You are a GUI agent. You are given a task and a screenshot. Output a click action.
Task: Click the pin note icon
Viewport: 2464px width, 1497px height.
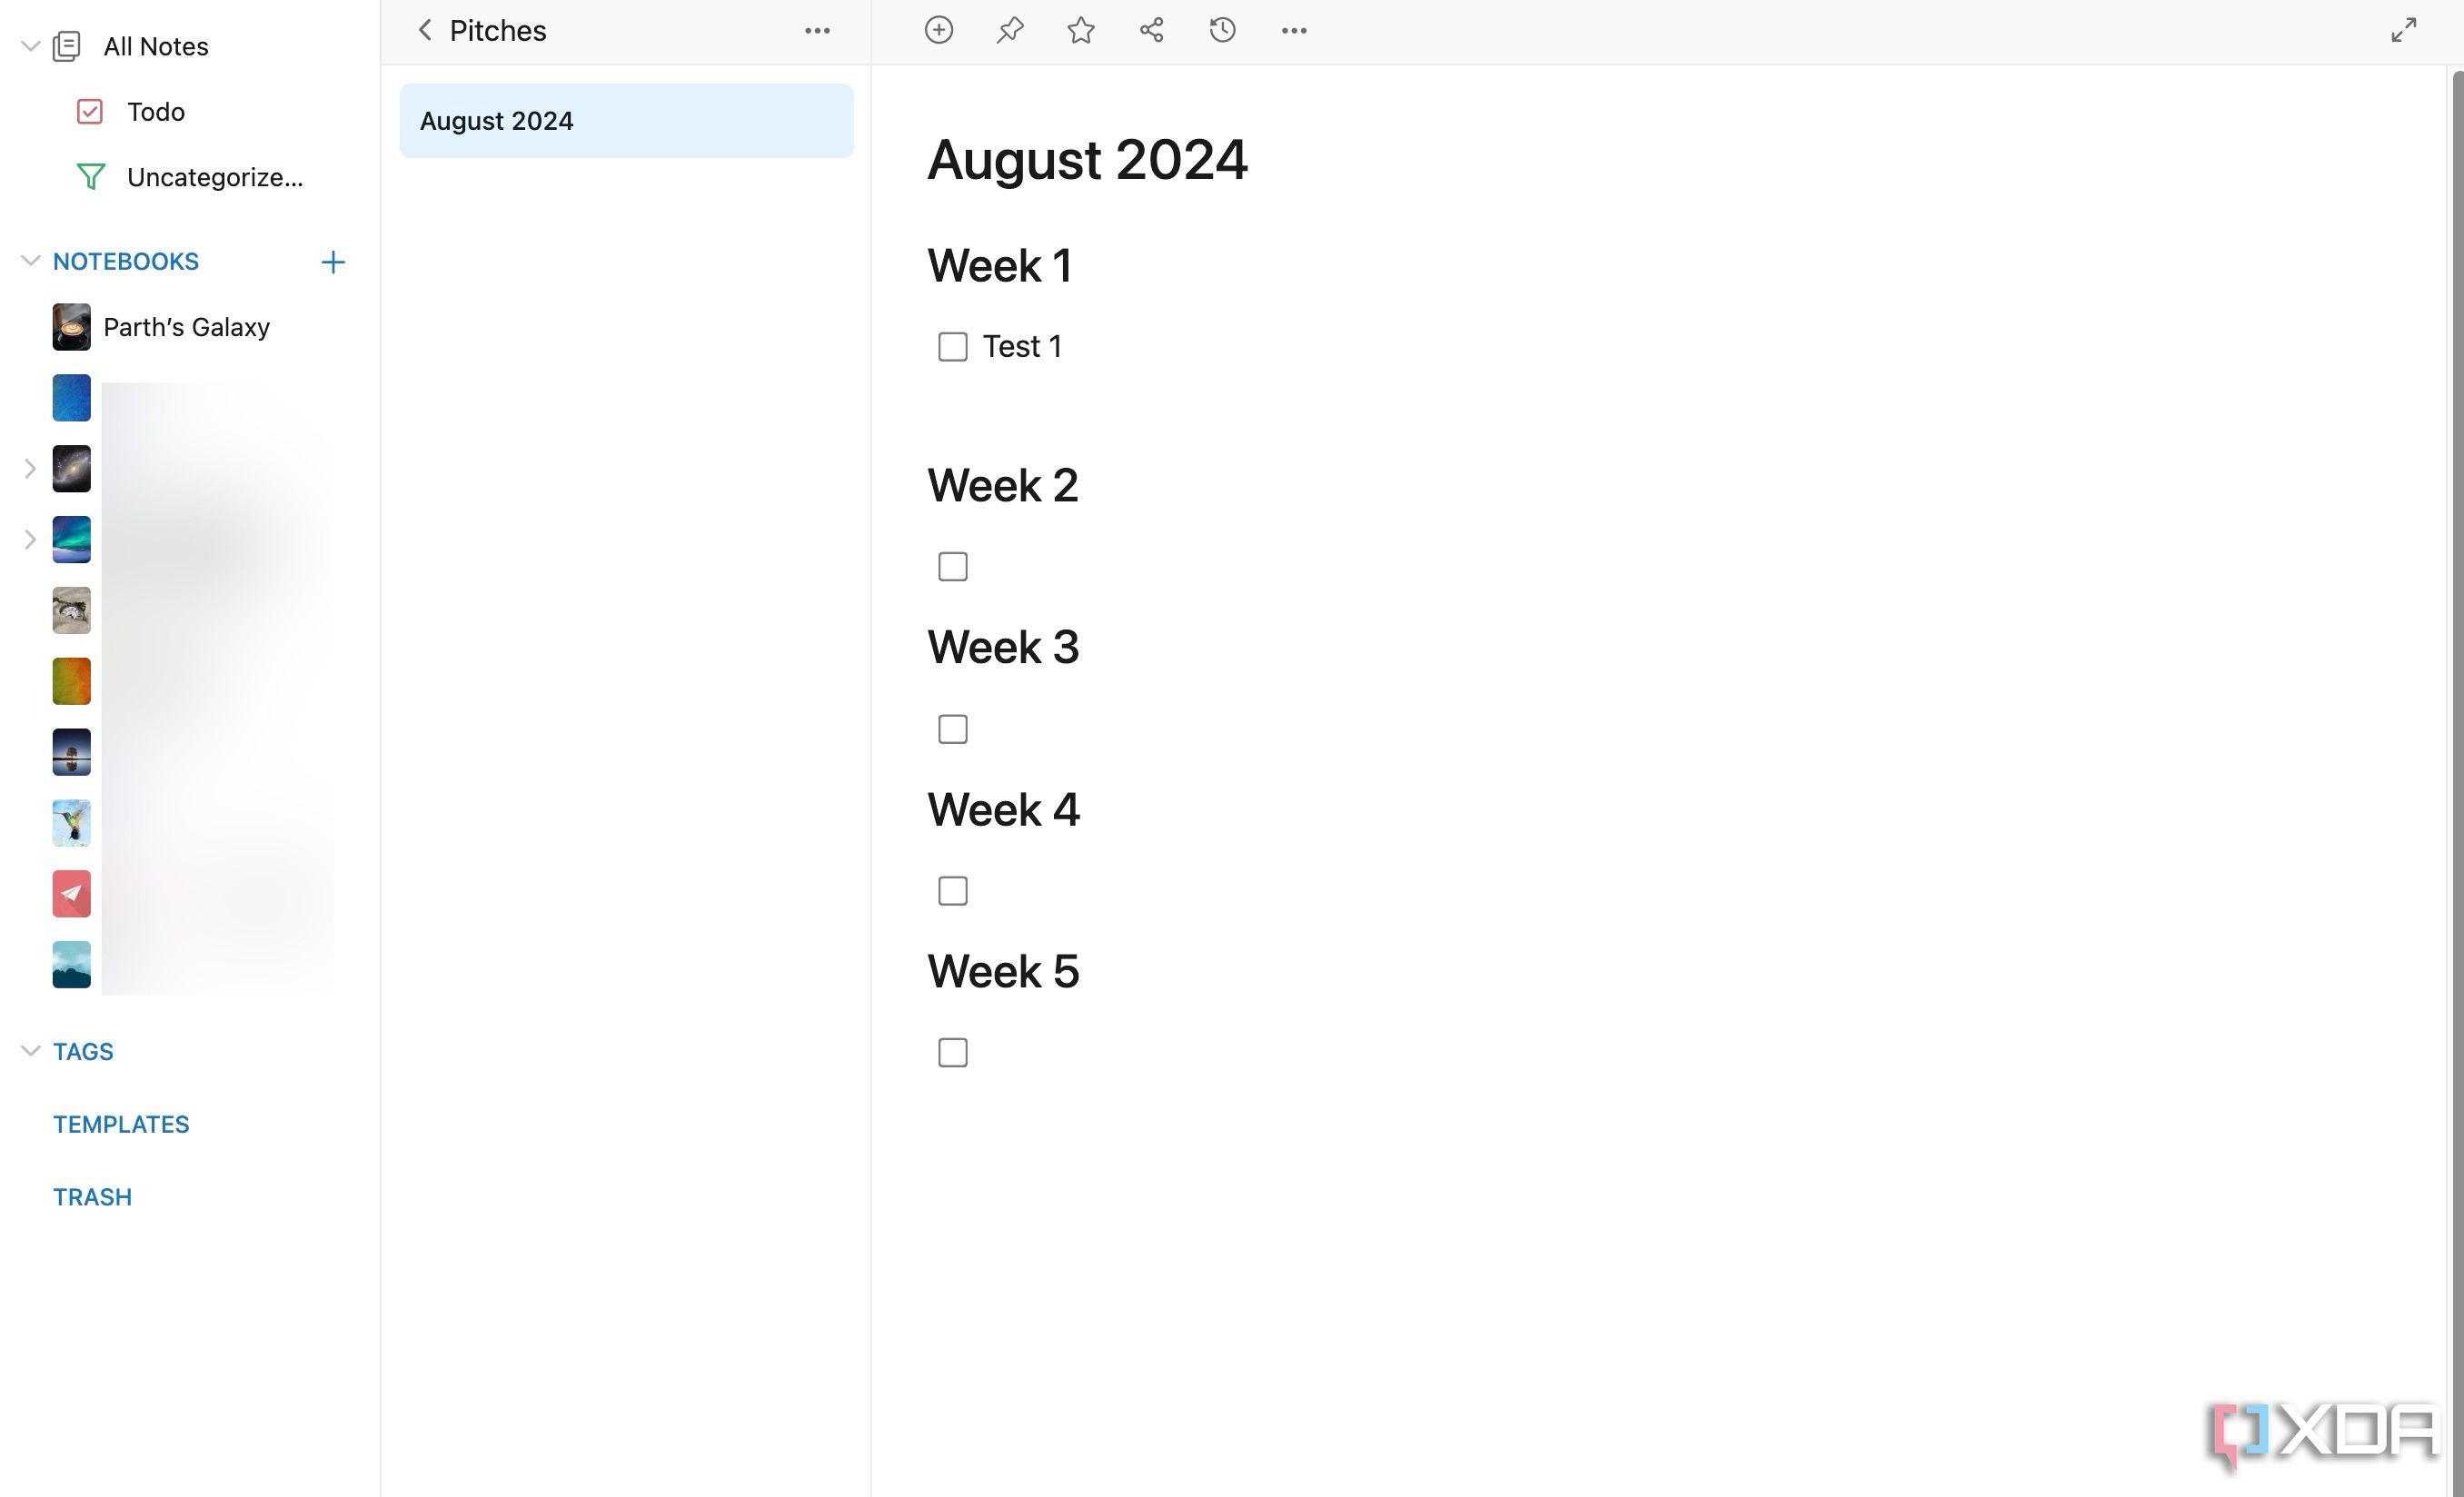click(1010, 32)
